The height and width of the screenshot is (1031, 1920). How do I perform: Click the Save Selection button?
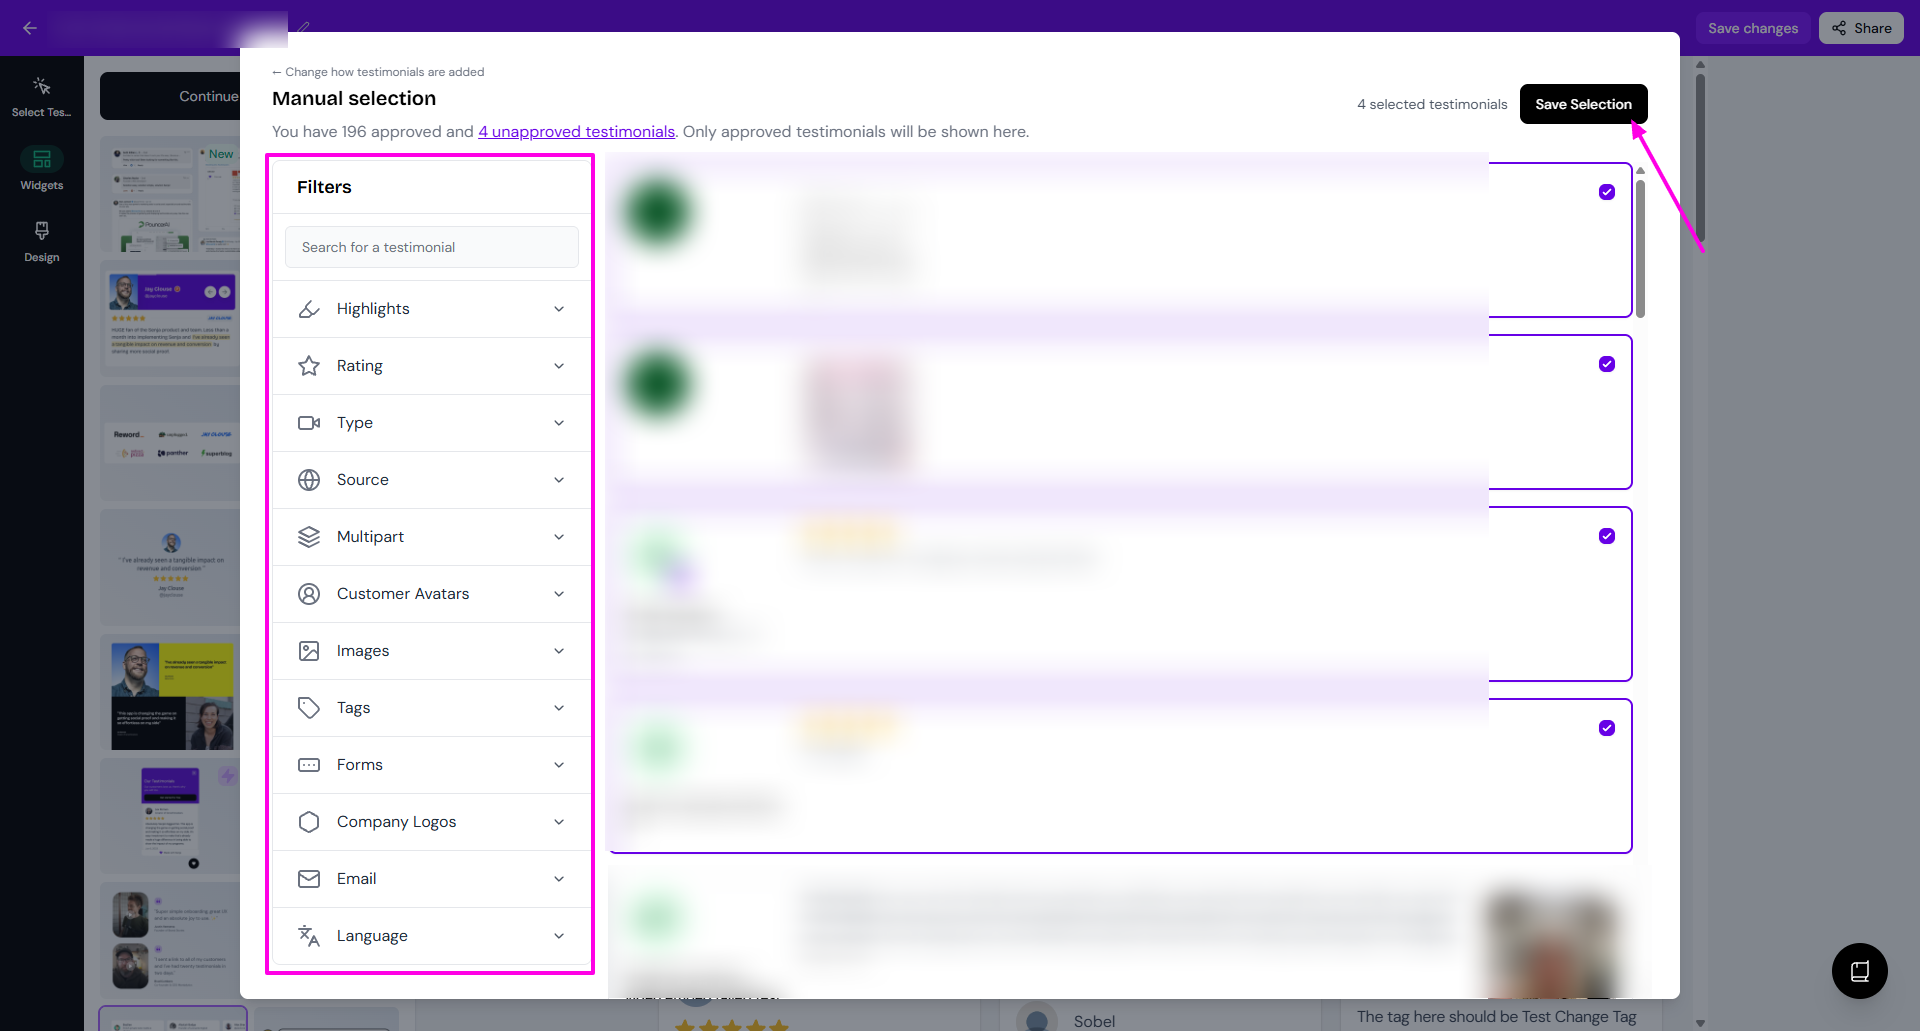click(x=1583, y=104)
